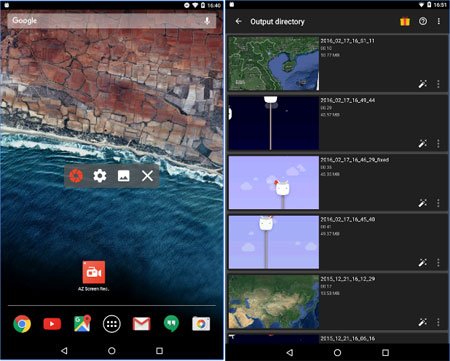
Task: Start recording with the red shutter icon
Action: coord(76,176)
